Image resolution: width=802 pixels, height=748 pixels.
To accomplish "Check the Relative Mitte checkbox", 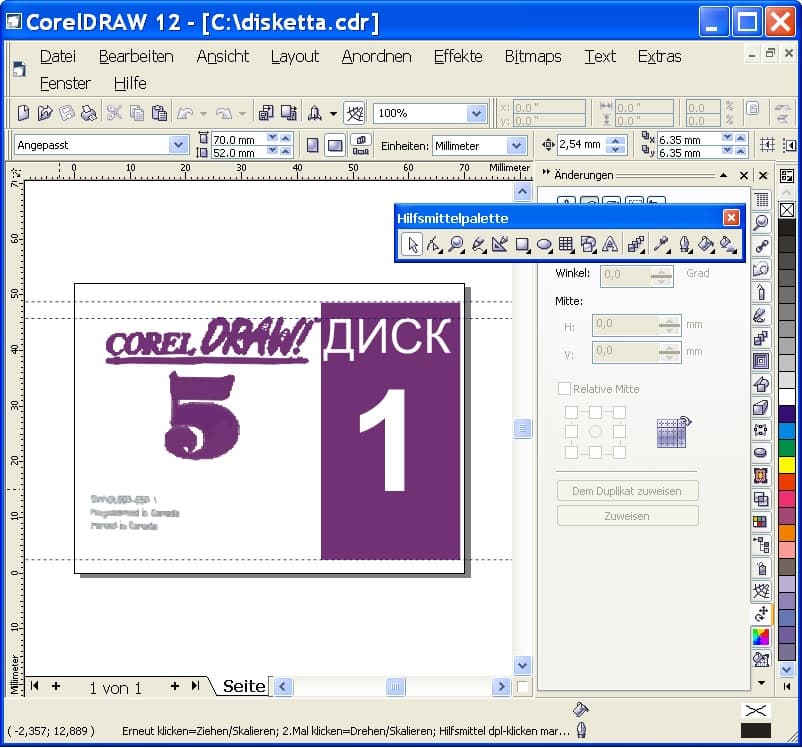I will [564, 389].
